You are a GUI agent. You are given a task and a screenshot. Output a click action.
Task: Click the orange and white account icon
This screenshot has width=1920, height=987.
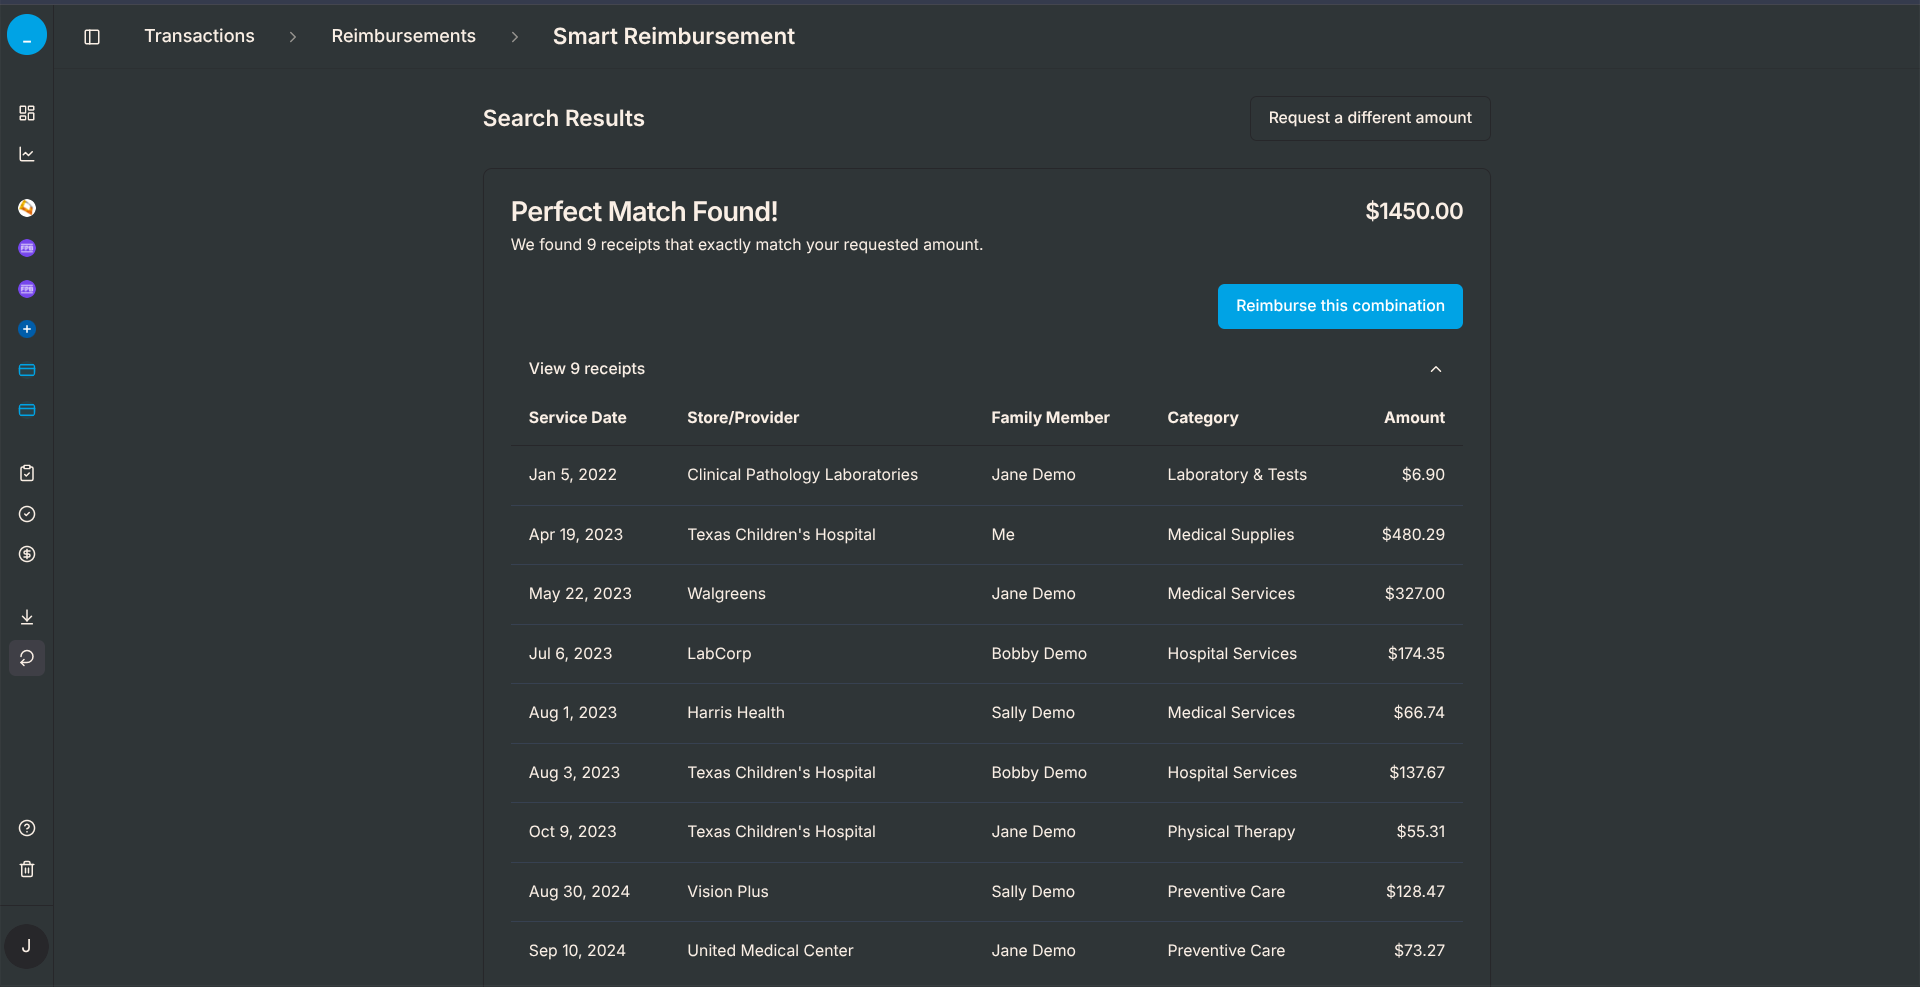(27, 208)
